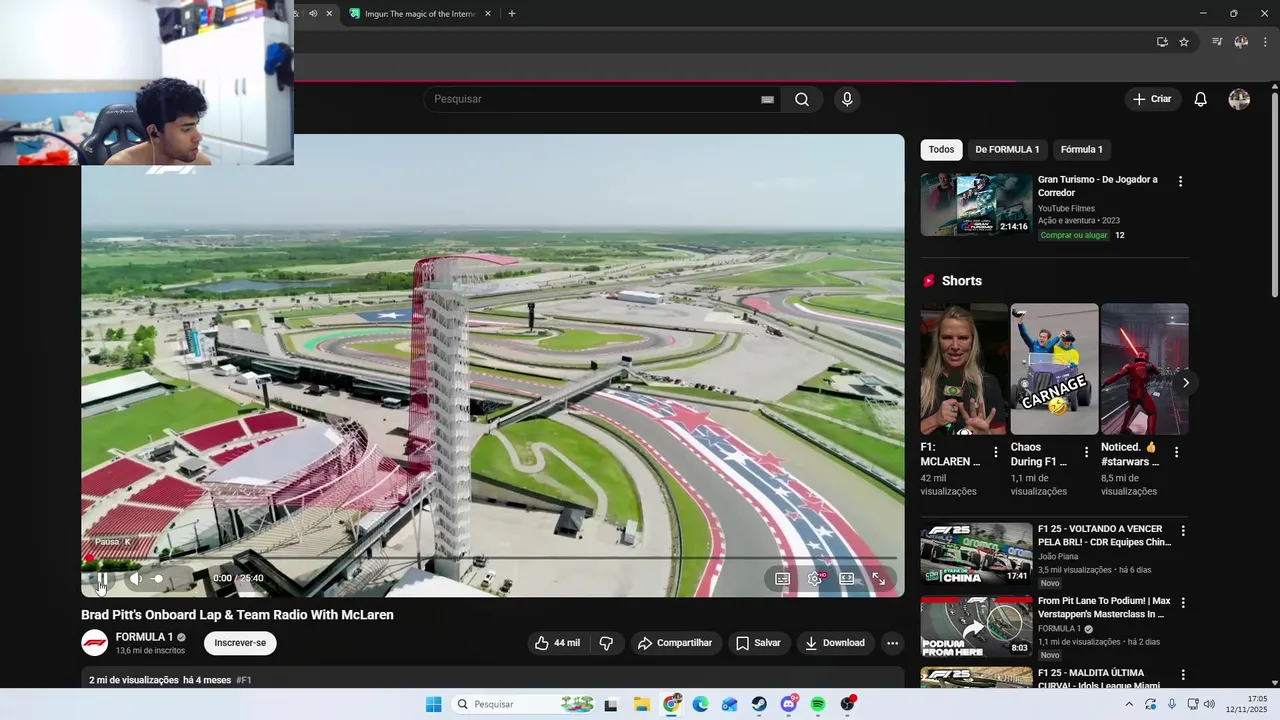Image resolution: width=1280 pixels, height=720 pixels.
Task: Click the #F1 hashtag in the description
Action: pos(244,680)
